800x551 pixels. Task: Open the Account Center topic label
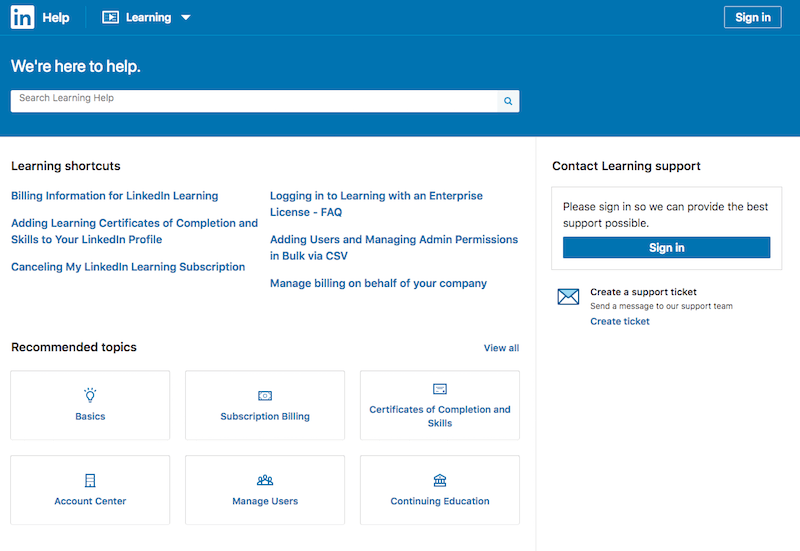(90, 501)
